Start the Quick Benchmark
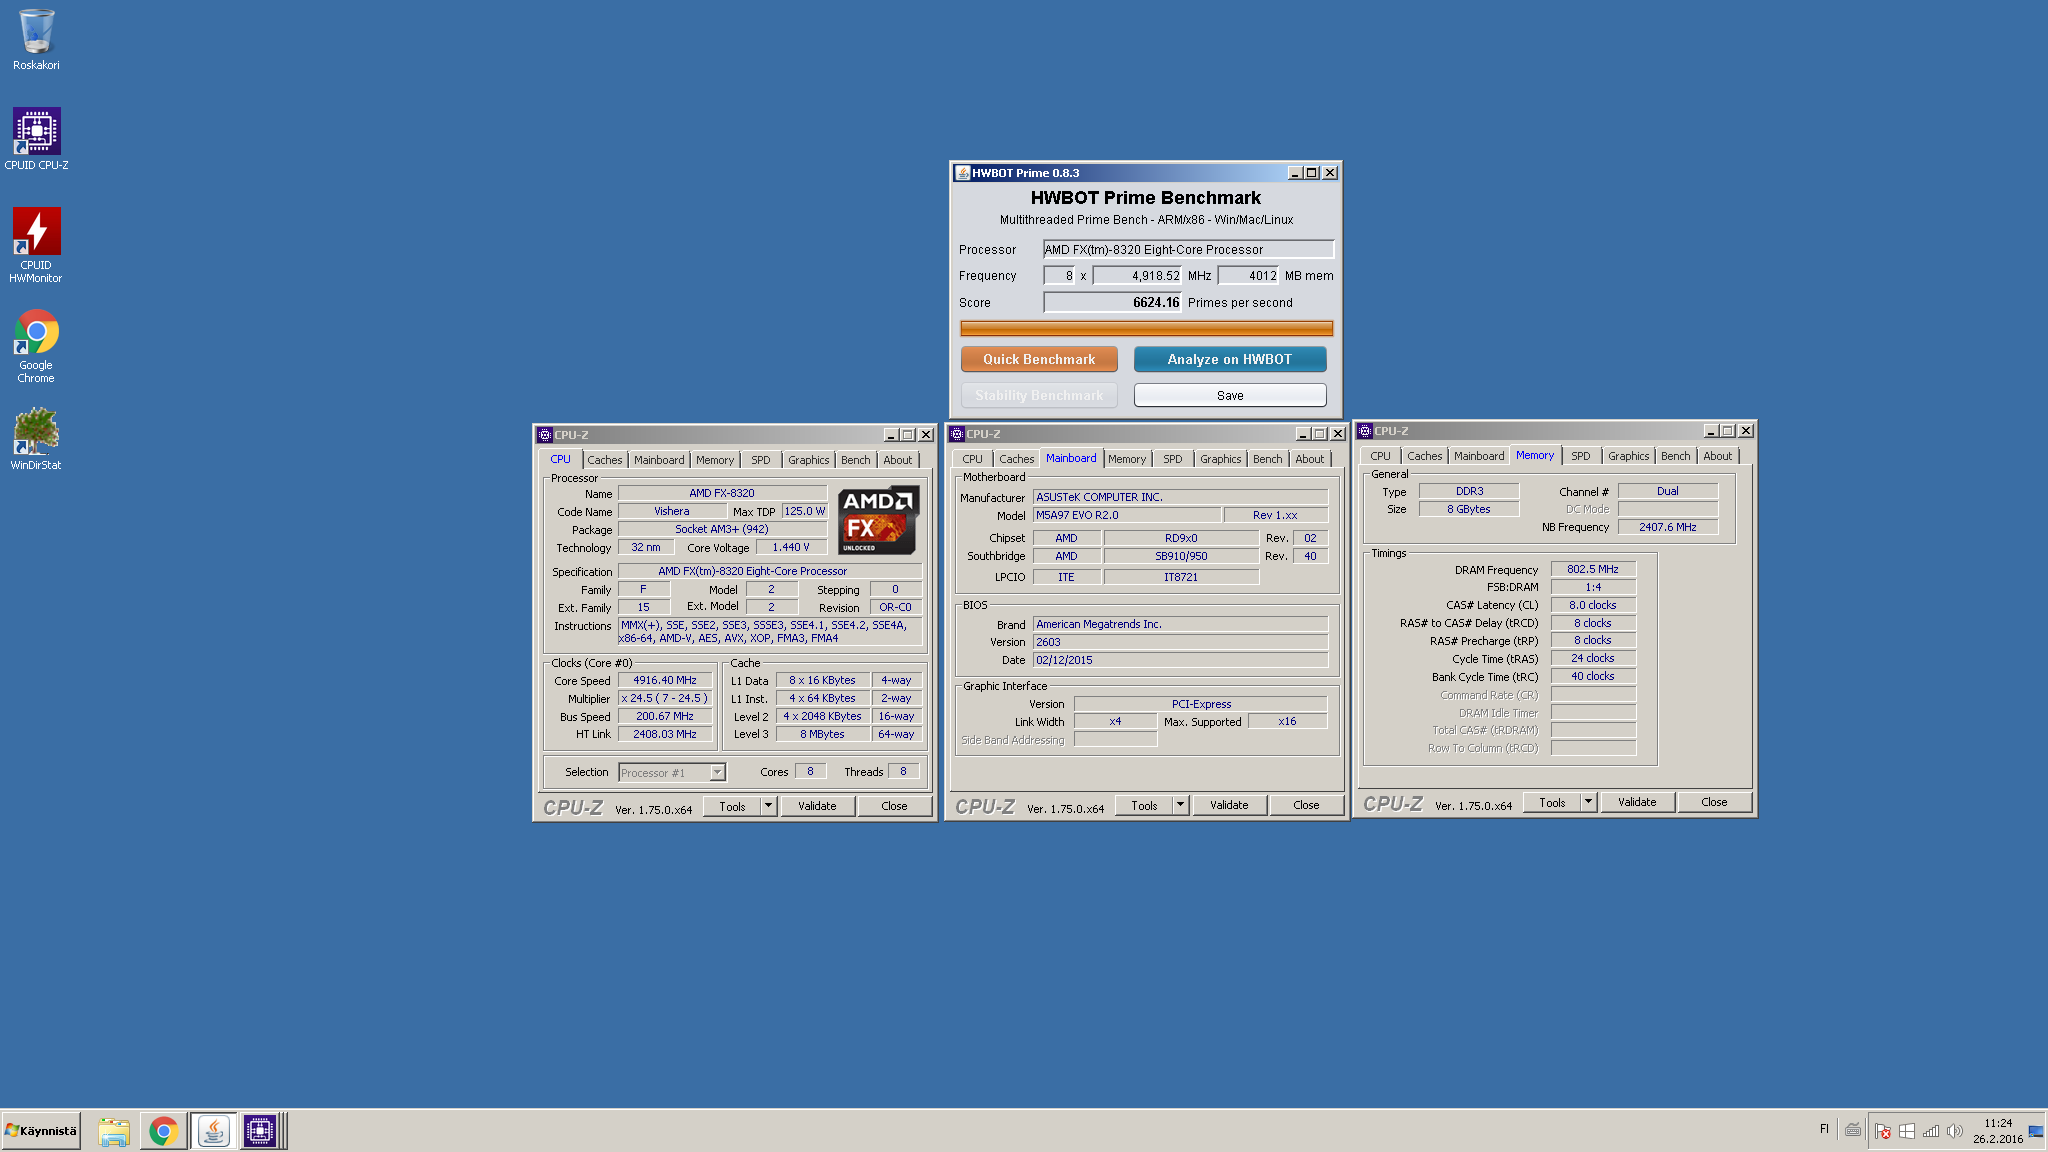 pos(1039,359)
